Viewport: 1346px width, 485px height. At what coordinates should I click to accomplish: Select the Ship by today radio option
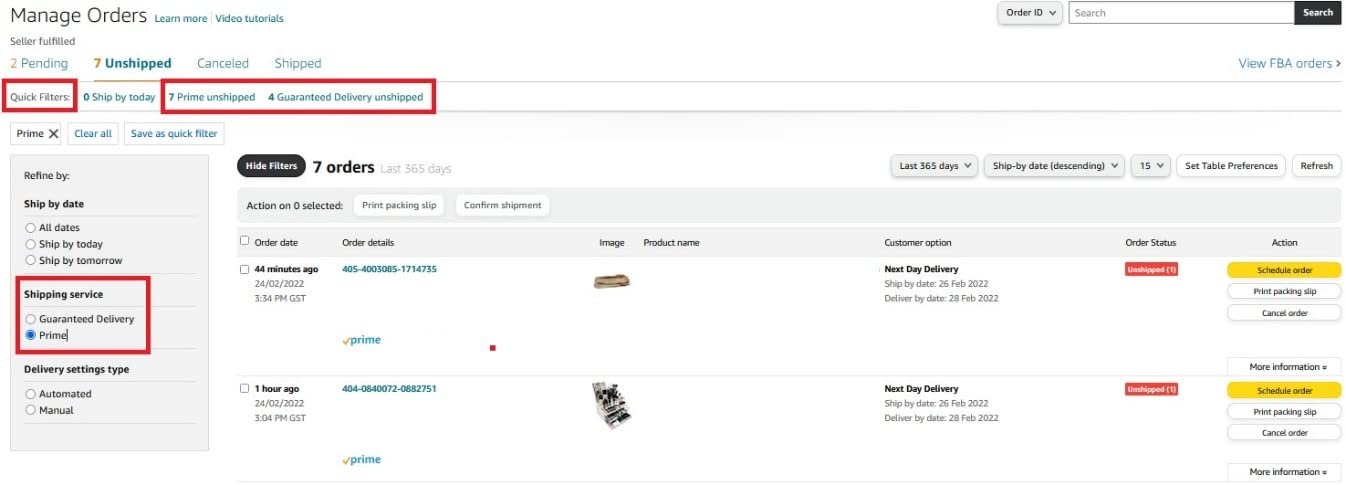click(31, 244)
